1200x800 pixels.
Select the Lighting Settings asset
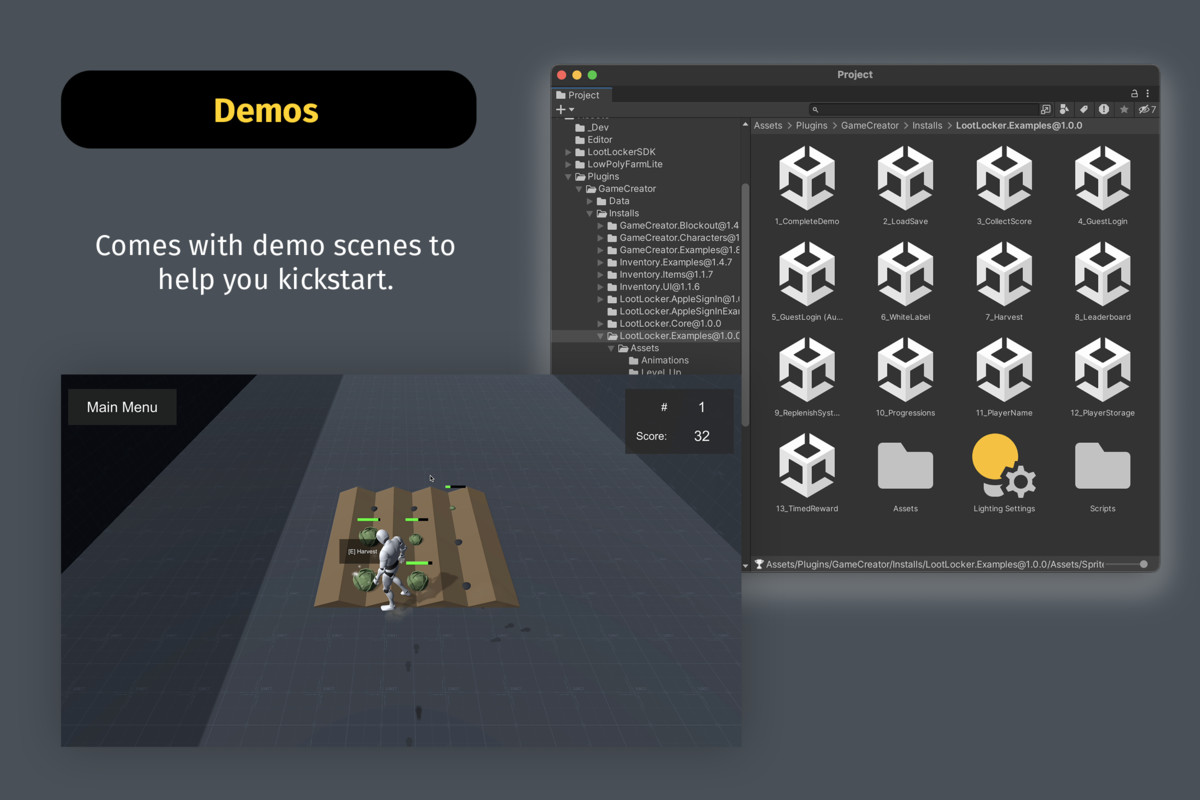(1004, 474)
